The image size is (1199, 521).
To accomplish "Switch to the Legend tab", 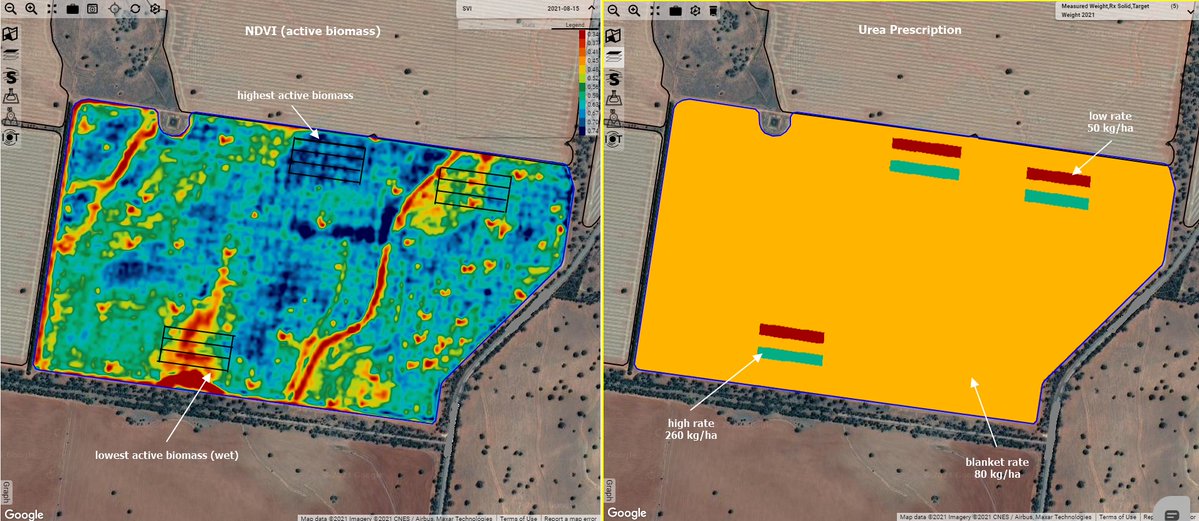I will (575, 25).
